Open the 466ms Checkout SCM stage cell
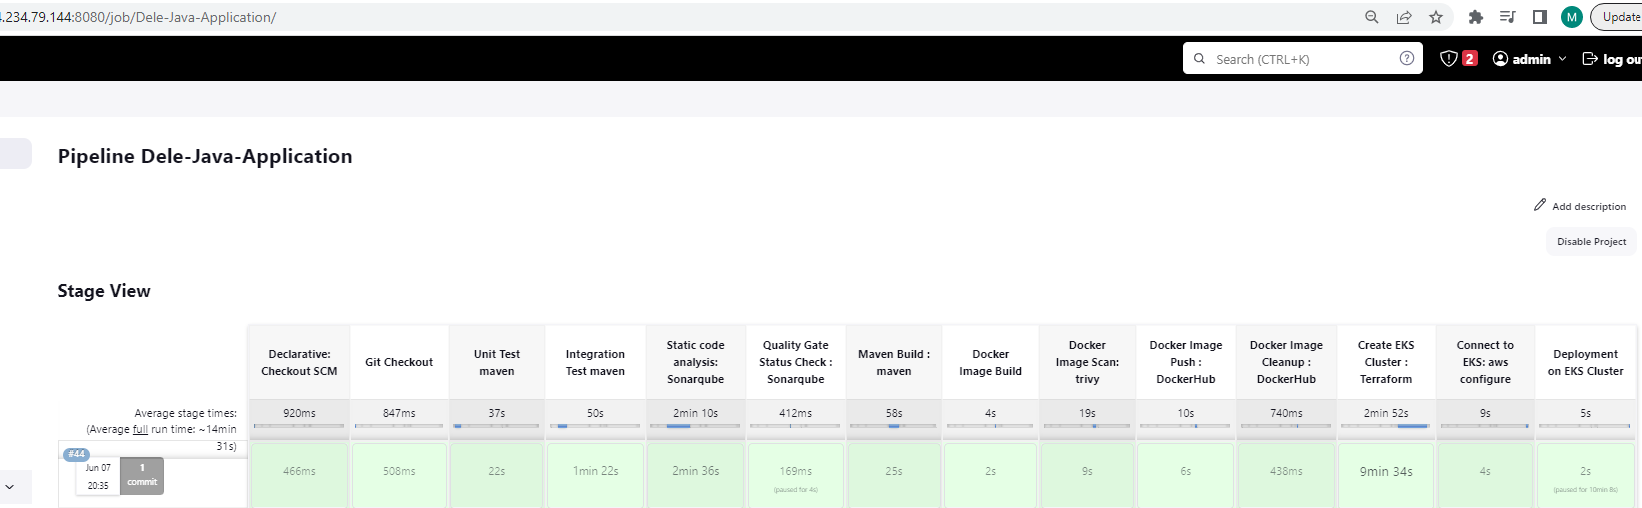The width and height of the screenshot is (1642, 508). click(x=299, y=475)
